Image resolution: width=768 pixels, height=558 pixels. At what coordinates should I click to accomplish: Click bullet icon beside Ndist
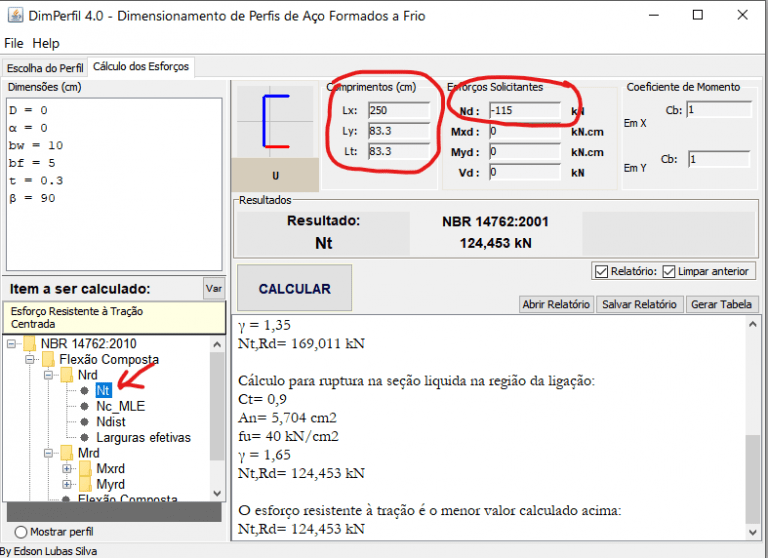(85, 422)
